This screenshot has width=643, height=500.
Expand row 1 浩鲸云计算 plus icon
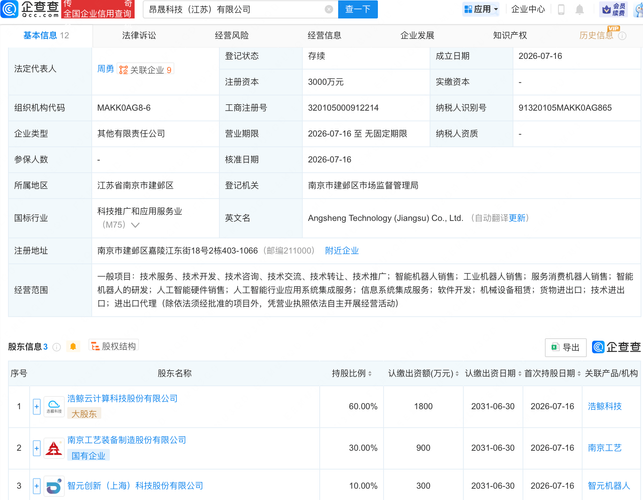click(x=36, y=406)
